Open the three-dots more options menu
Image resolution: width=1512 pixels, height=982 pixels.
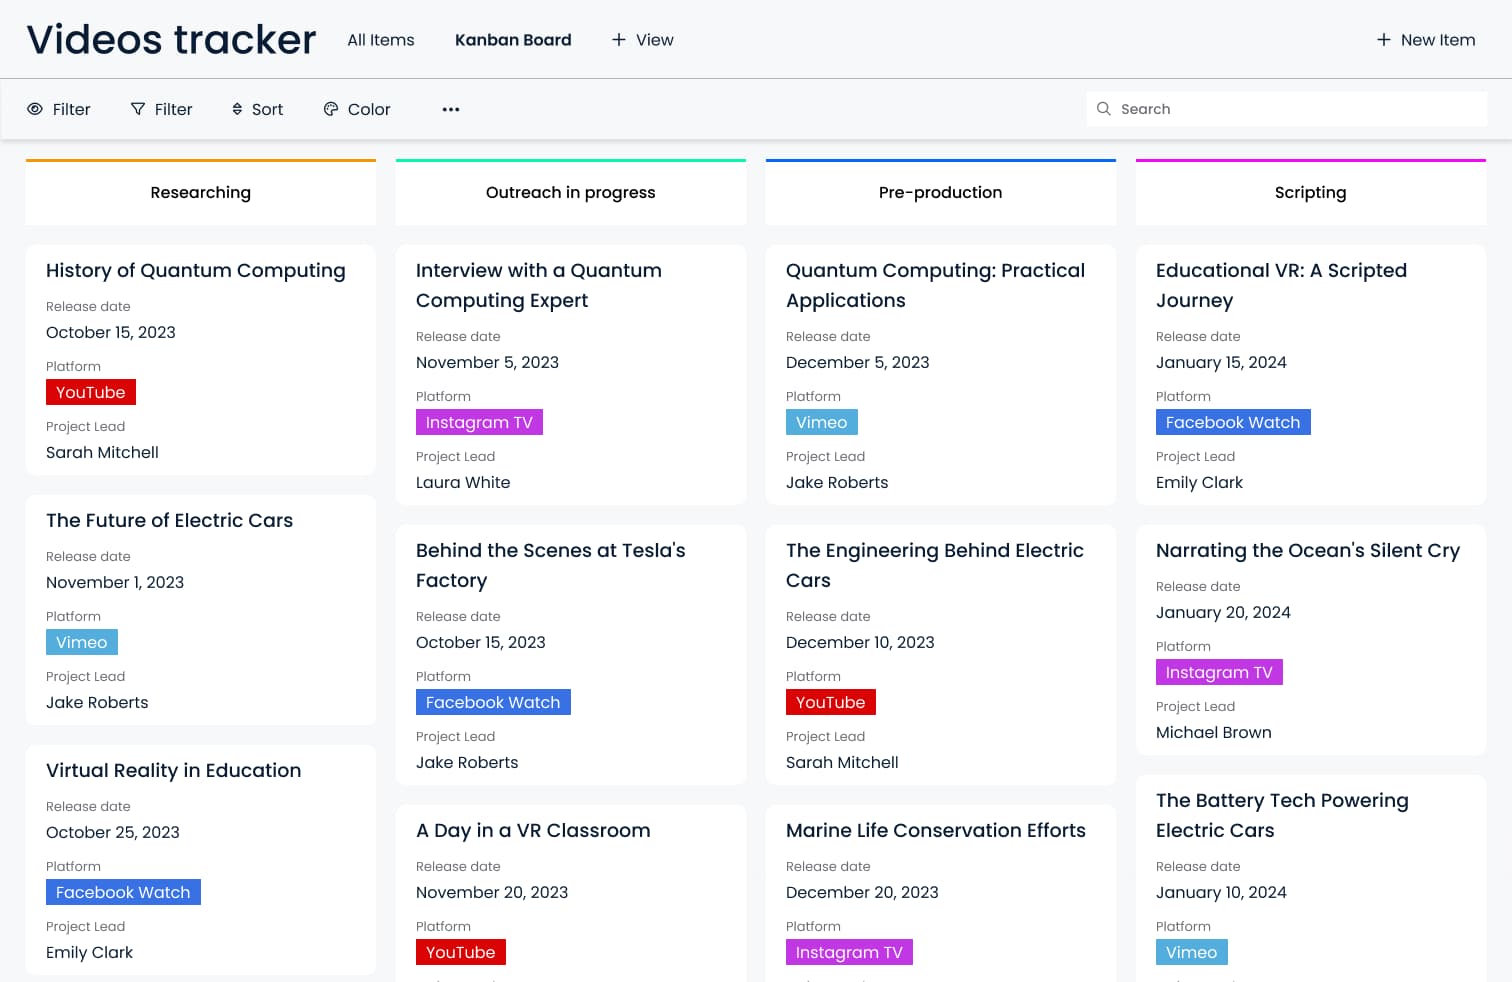(x=451, y=109)
